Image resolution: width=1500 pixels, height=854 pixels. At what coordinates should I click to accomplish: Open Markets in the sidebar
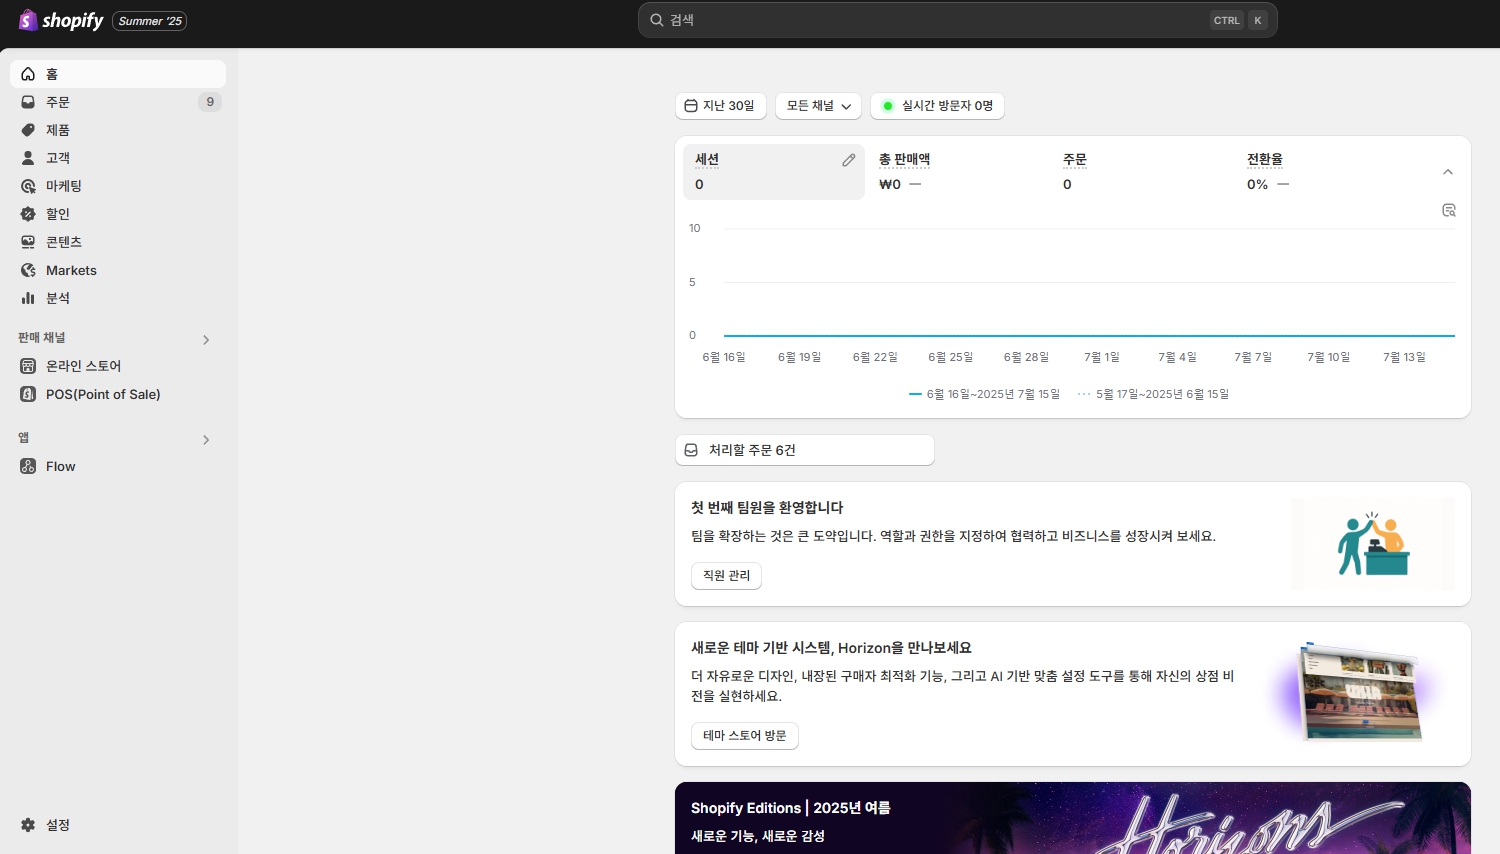coord(71,270)
